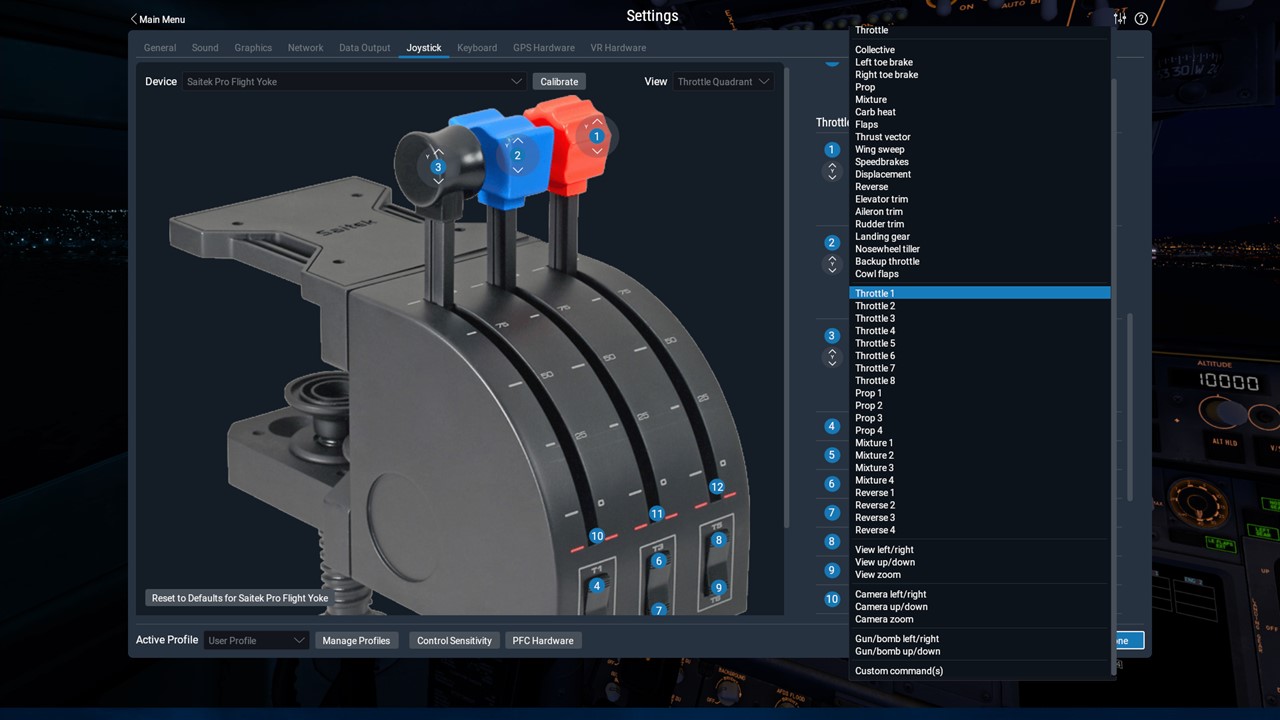Click marker 12 at the right lever base
The height and width of the screenshot is (720, 1280).
(x=716, y=487)
